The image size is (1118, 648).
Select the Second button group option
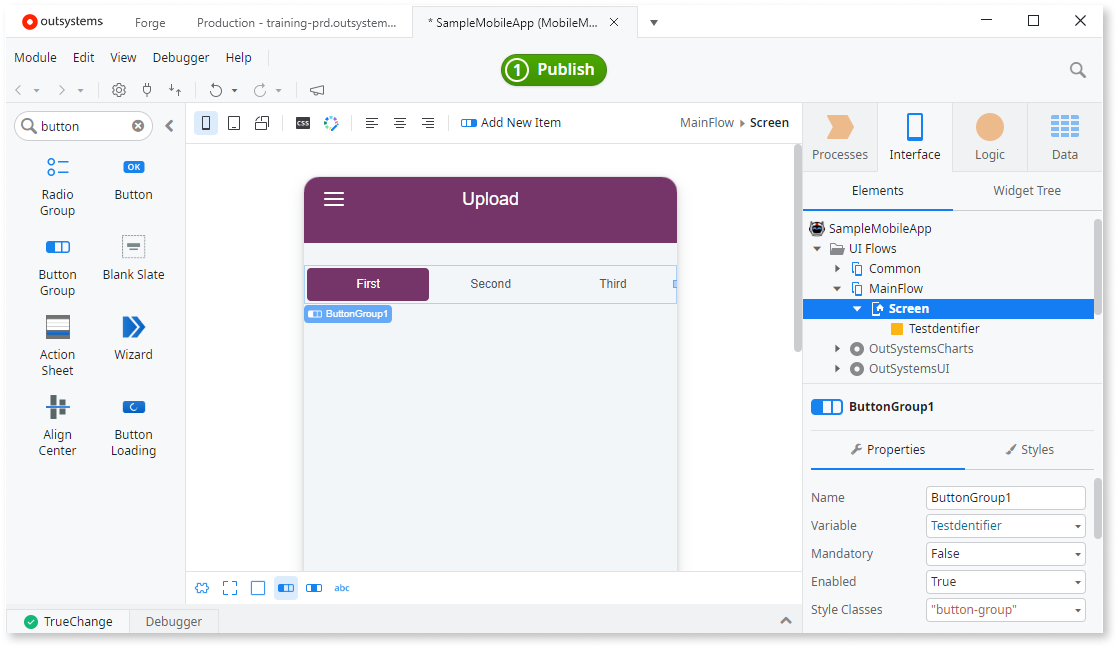tap(490, 284)
